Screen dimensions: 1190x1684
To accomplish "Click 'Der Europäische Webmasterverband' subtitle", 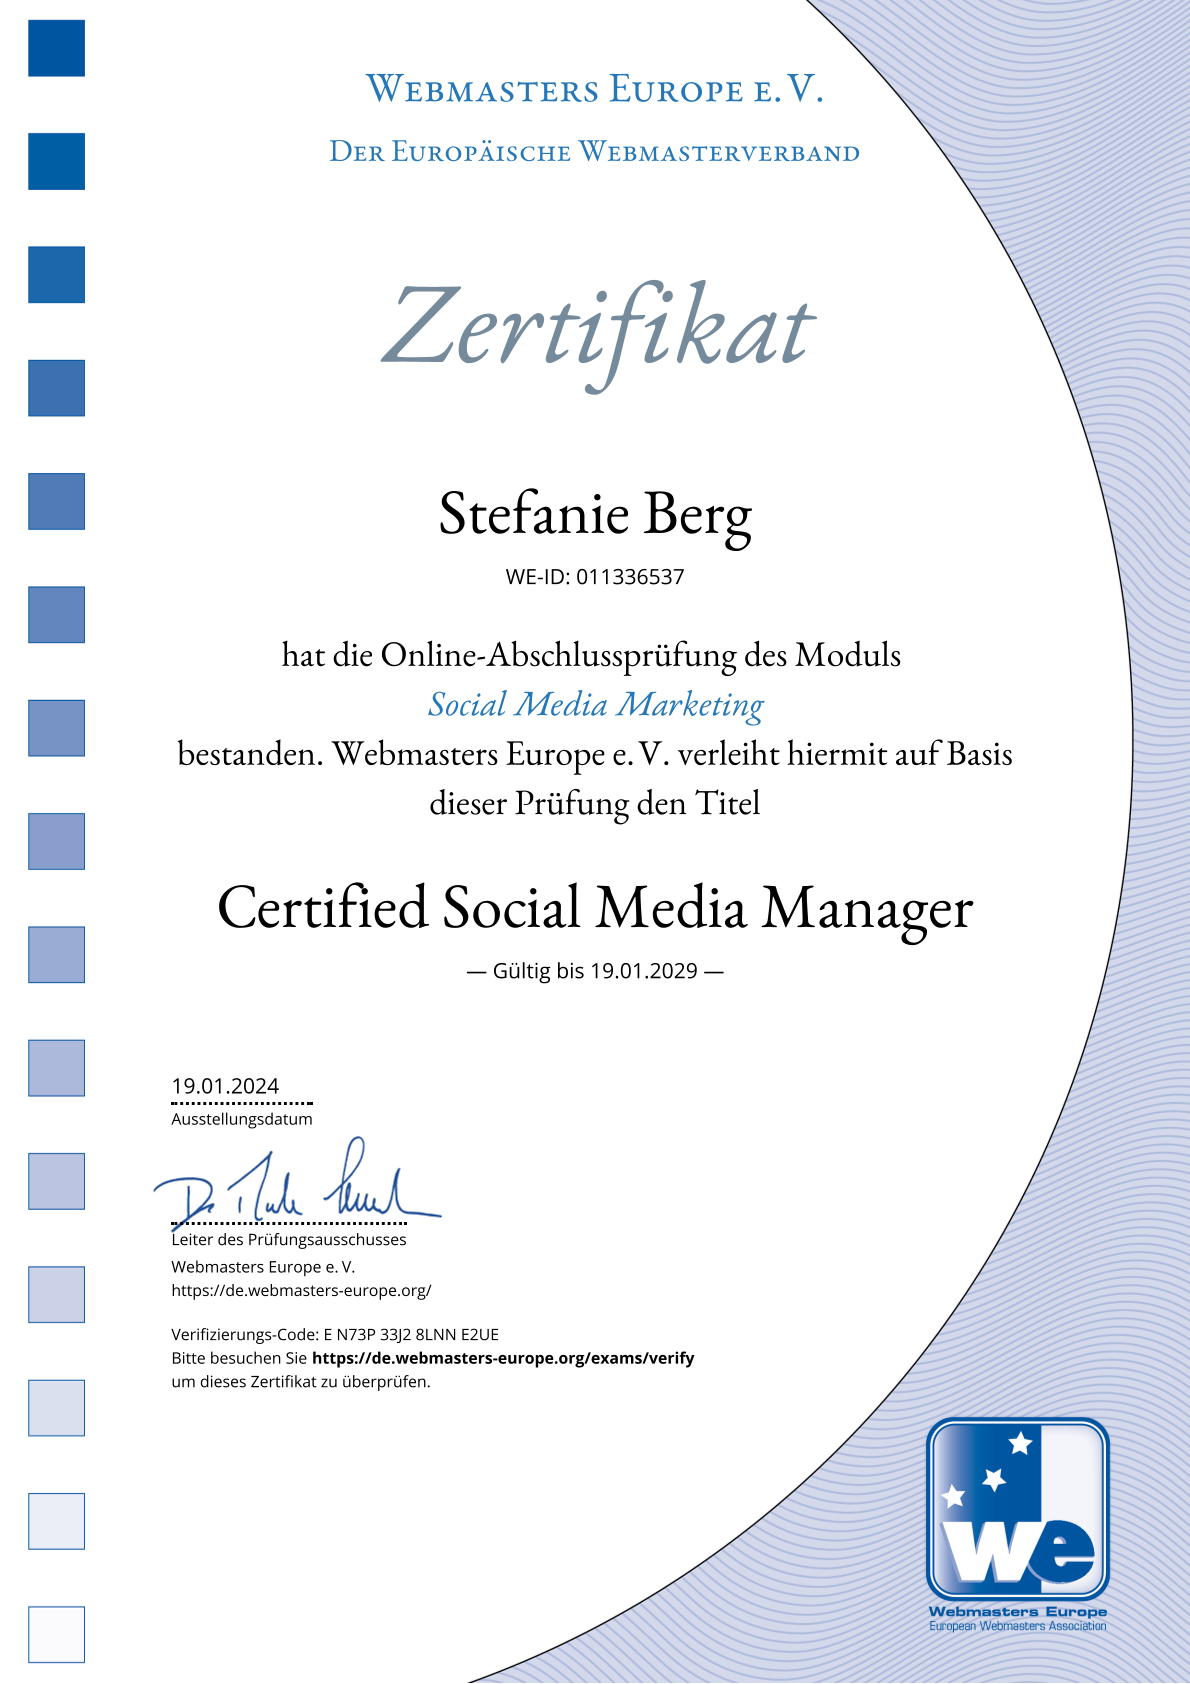I will point(595,152).
